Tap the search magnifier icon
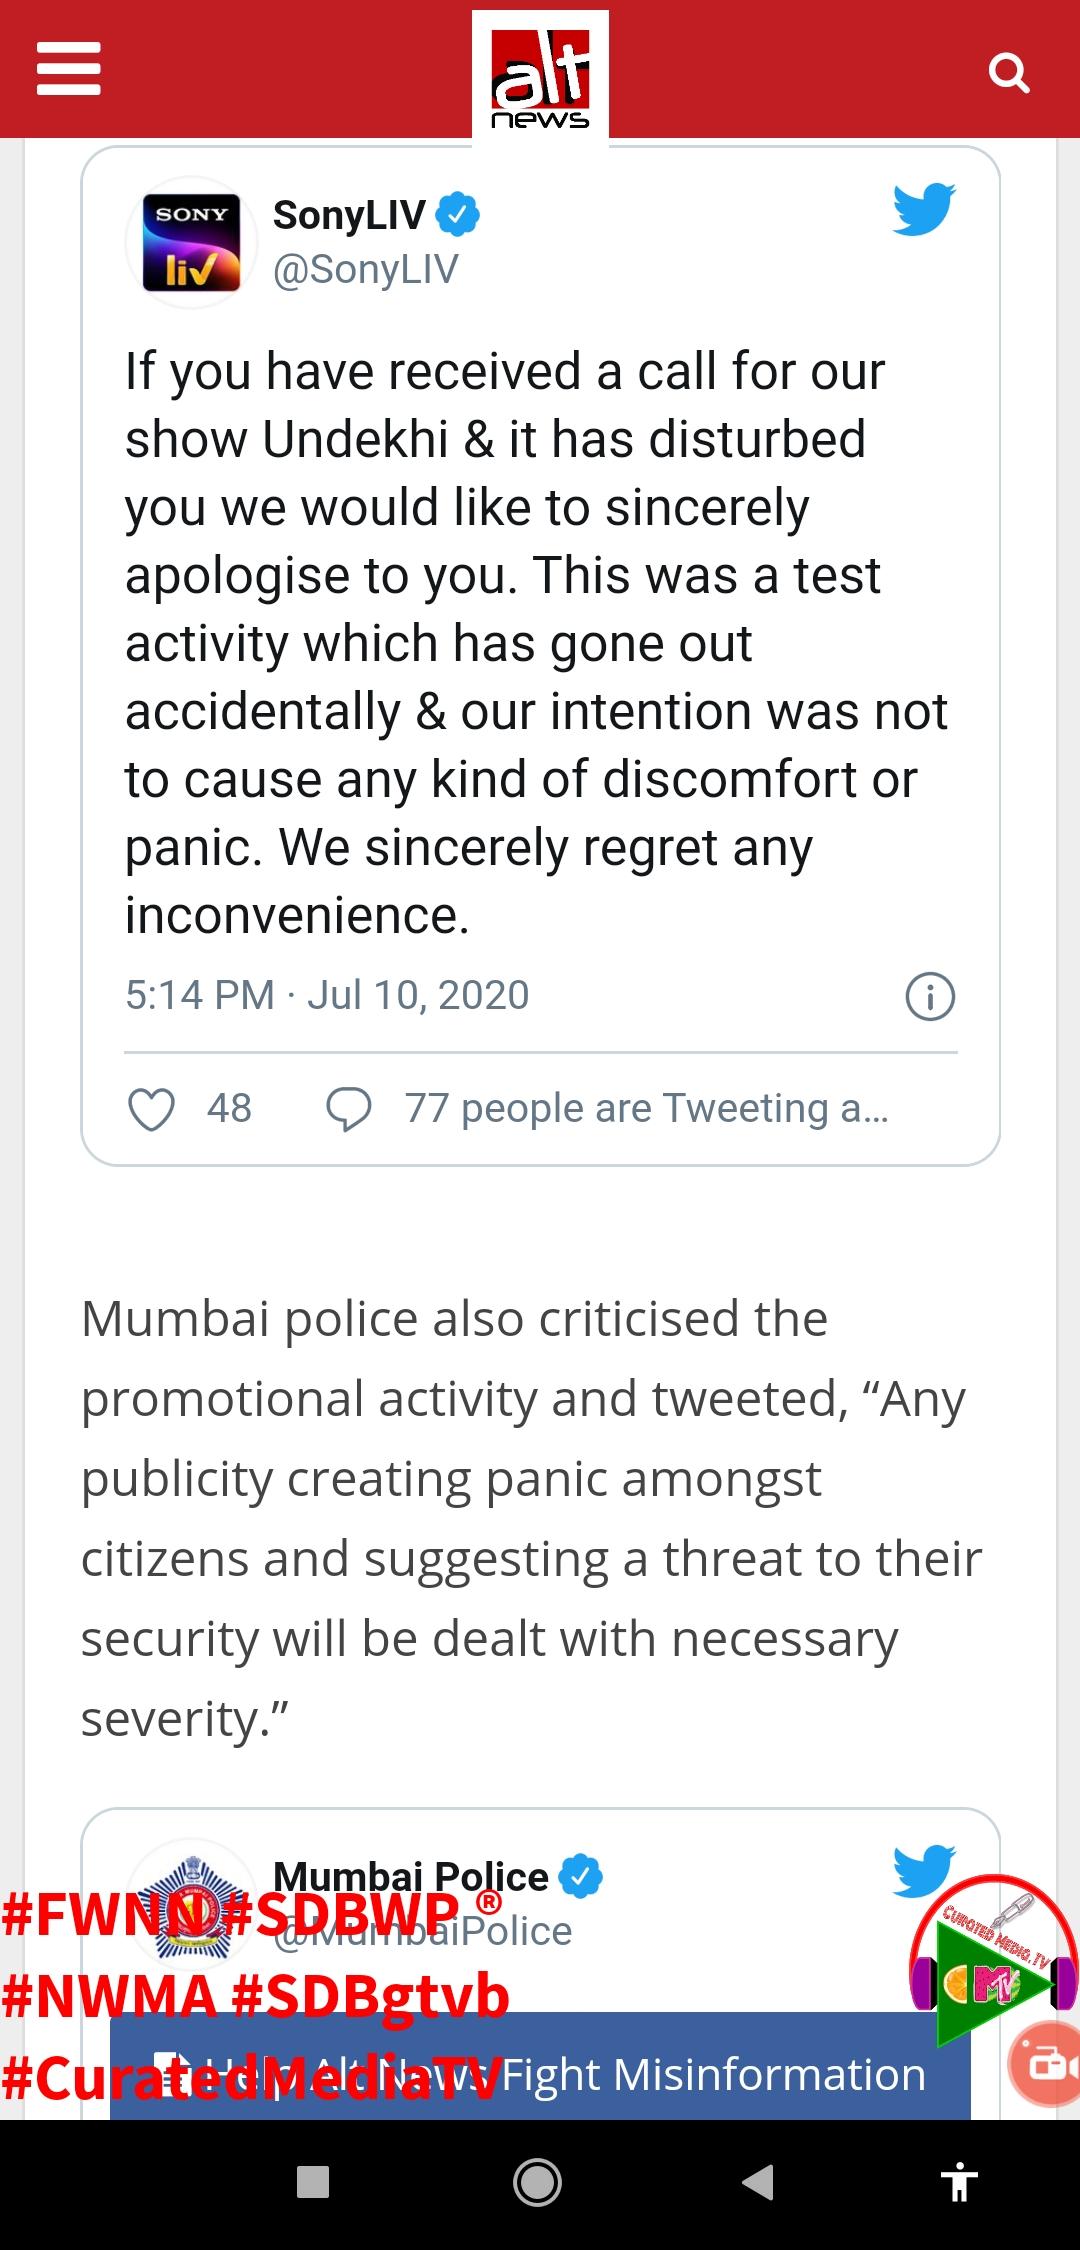1080x2250 pixels. (1008, 72)
